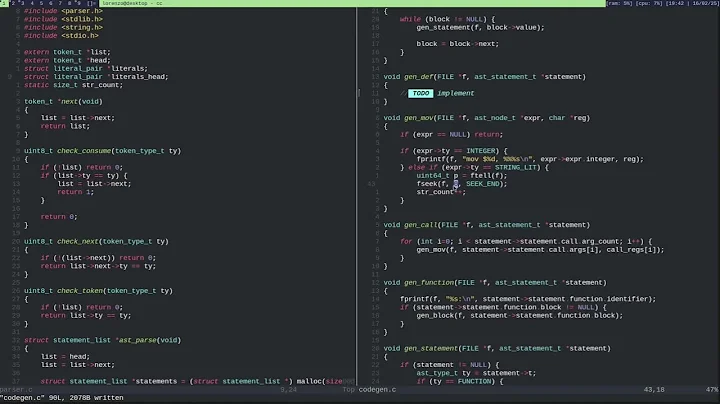Click 'return list;' in the next function
720x404 pixels.
[65, 126]
